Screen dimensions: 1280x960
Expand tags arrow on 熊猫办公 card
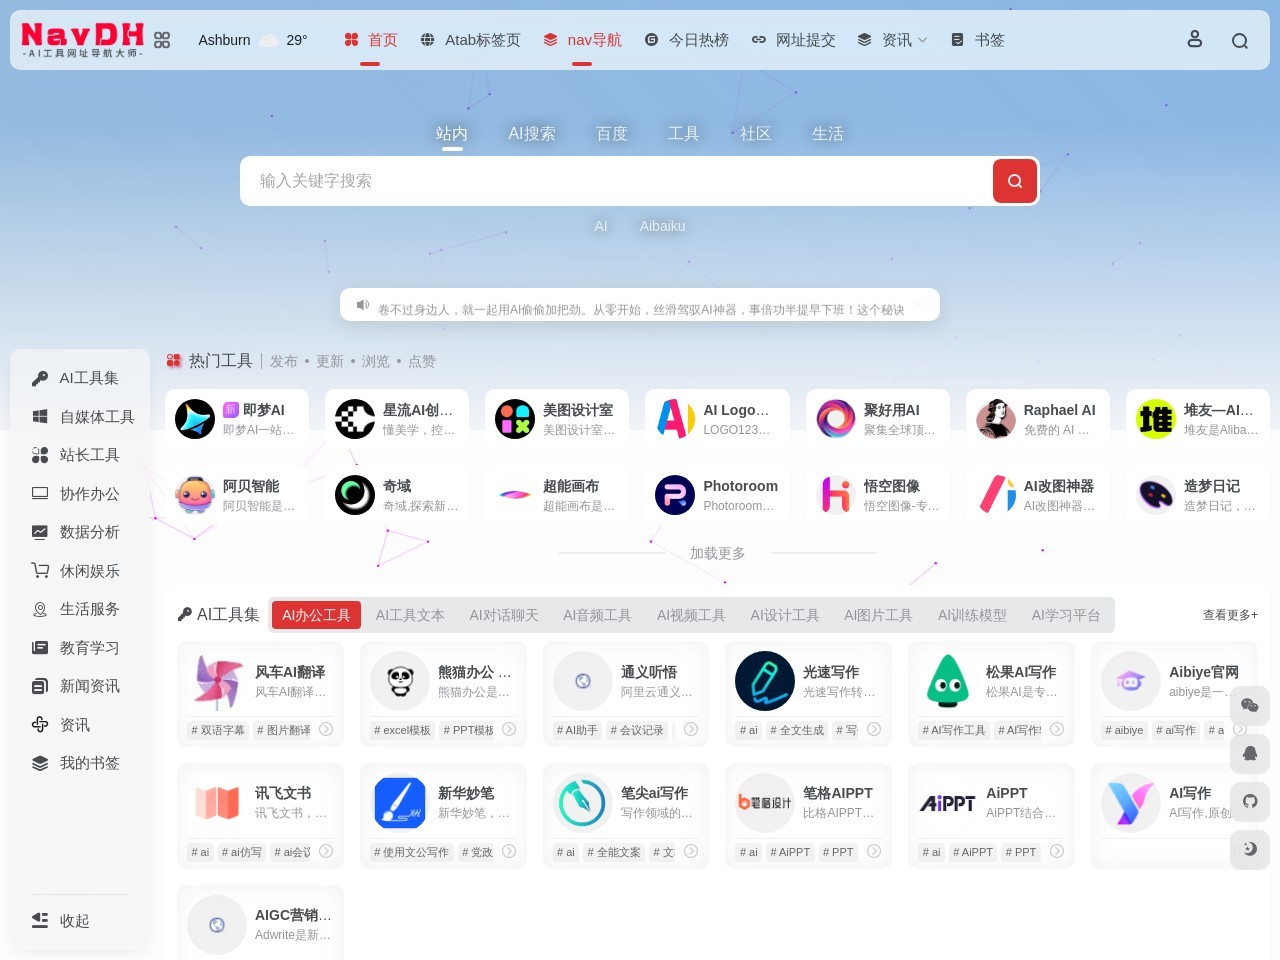tap(509, 729)
